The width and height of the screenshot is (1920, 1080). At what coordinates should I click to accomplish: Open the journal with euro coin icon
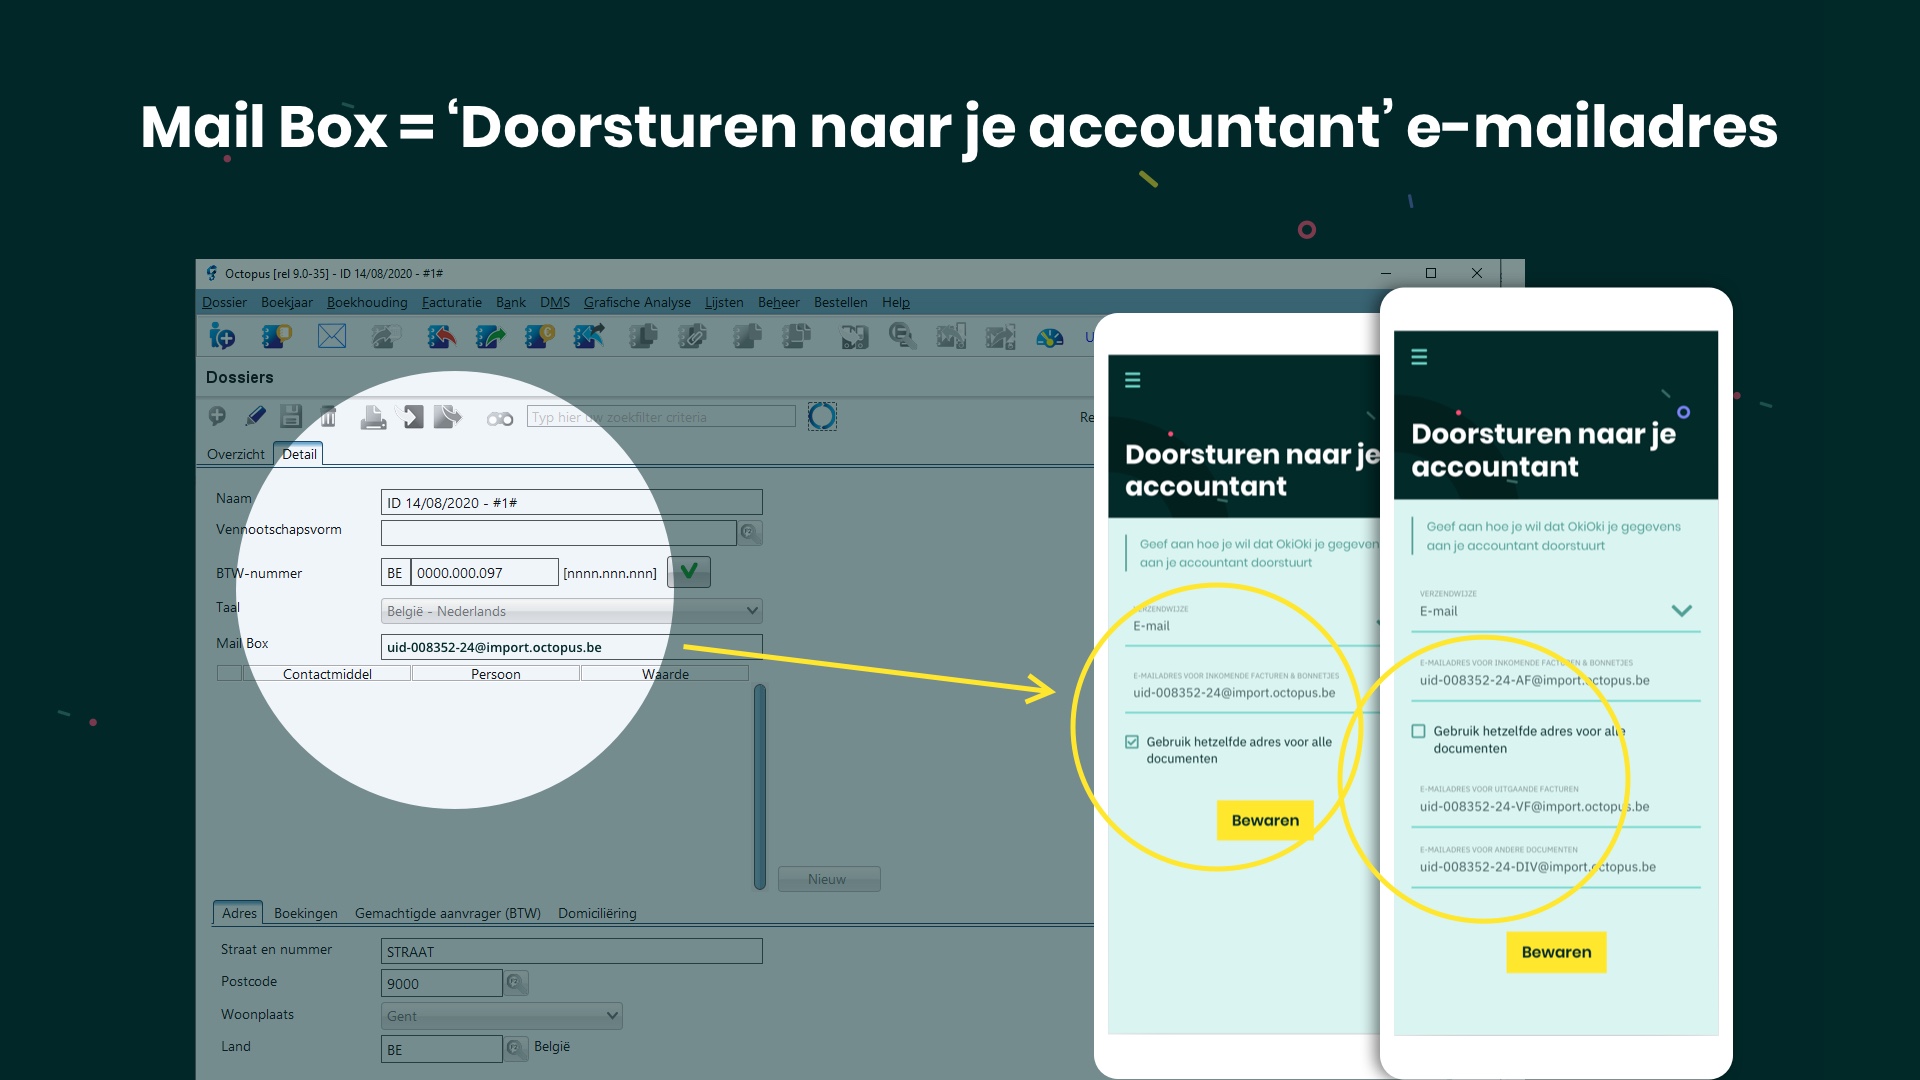pos(540,337)
